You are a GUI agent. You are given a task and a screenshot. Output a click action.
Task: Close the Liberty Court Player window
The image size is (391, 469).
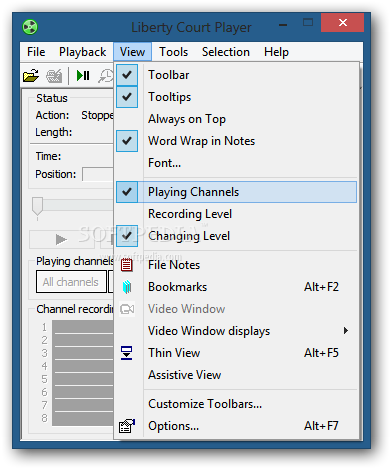coord(342,23)
